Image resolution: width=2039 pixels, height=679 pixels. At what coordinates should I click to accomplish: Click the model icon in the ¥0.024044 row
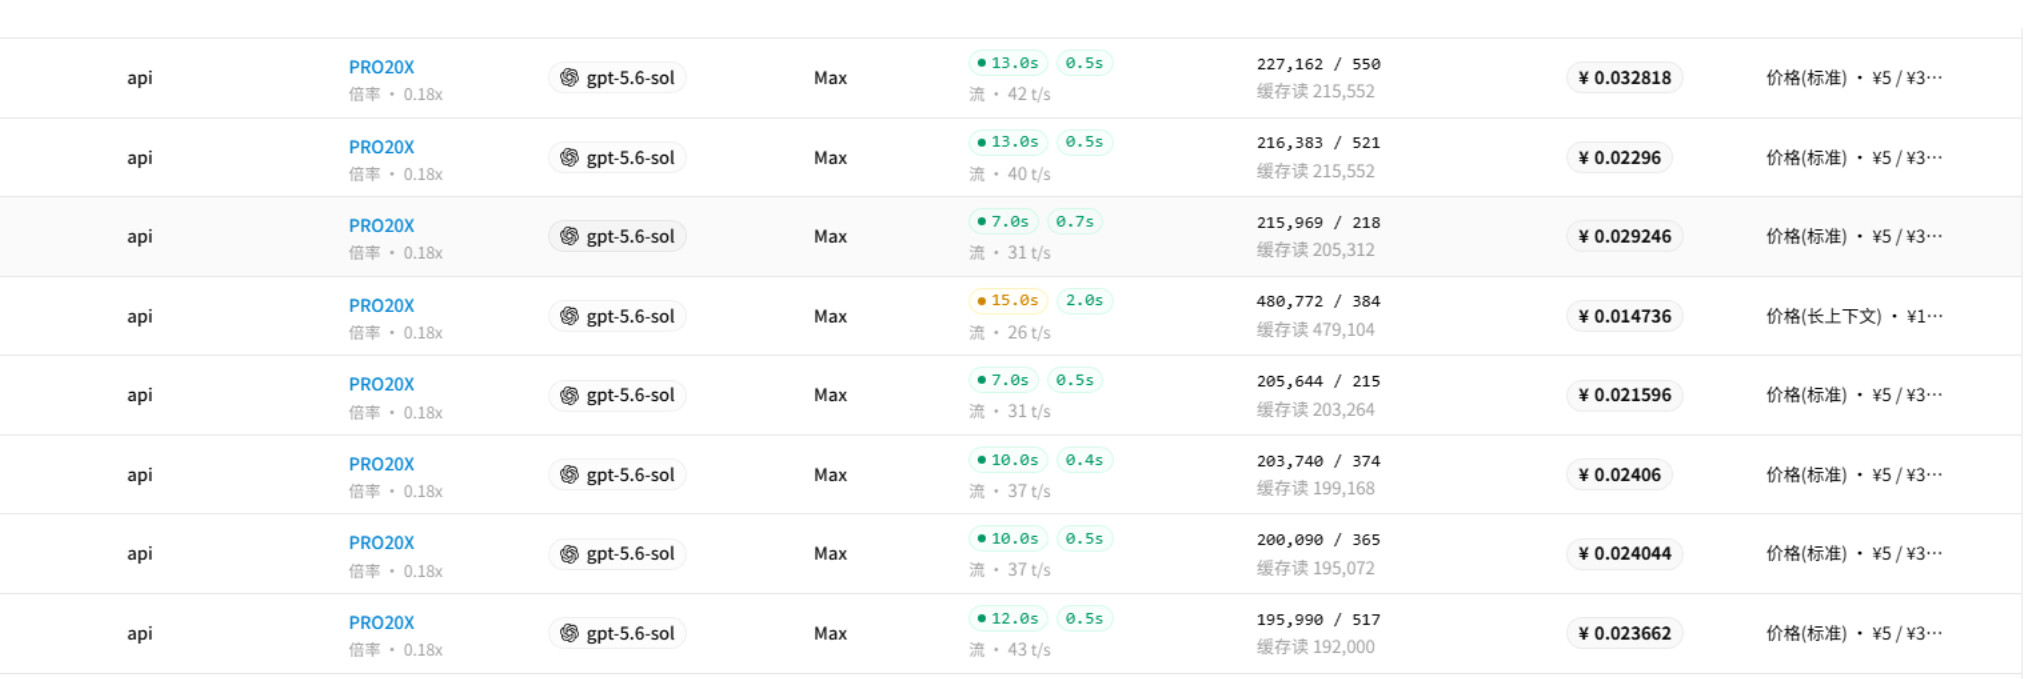569,554
